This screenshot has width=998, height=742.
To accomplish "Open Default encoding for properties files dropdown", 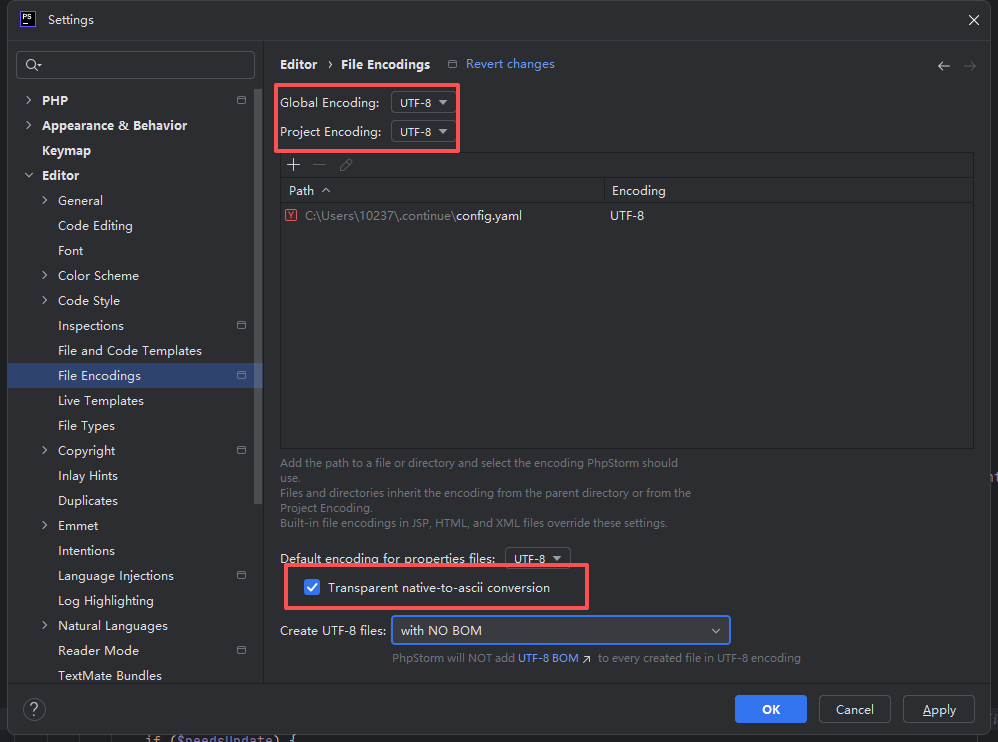I will click(538, 558).
